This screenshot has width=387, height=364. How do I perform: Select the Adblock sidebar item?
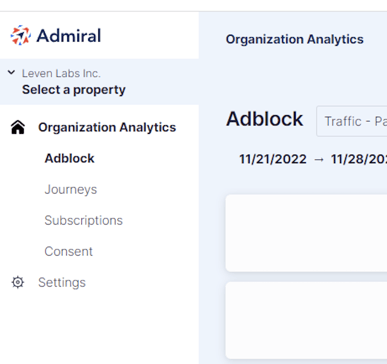tap(69, 158)
